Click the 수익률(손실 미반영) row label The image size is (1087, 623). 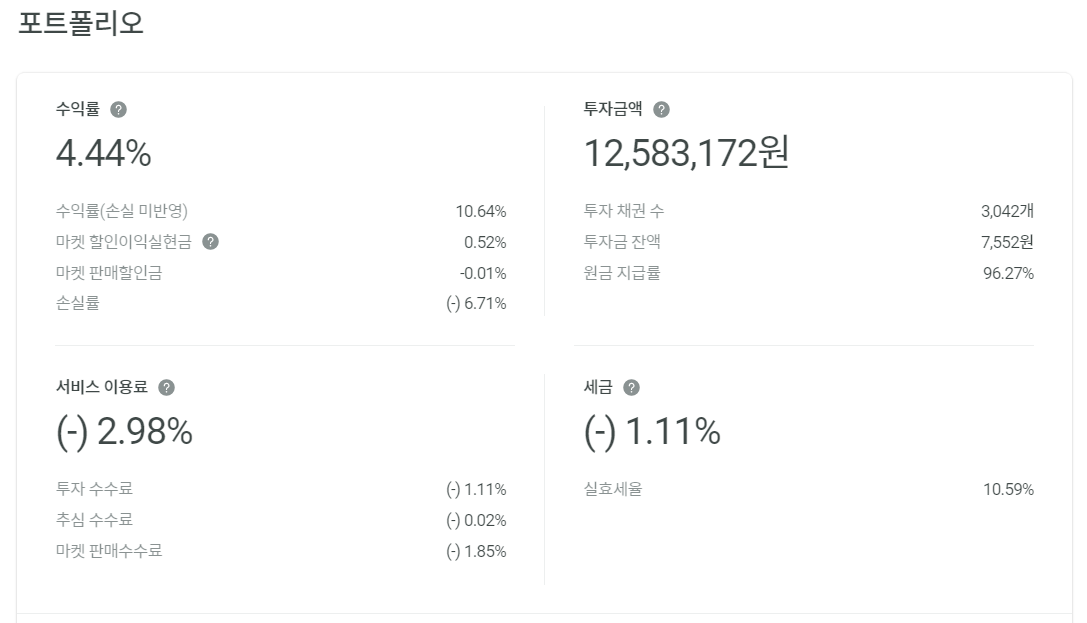122,211
